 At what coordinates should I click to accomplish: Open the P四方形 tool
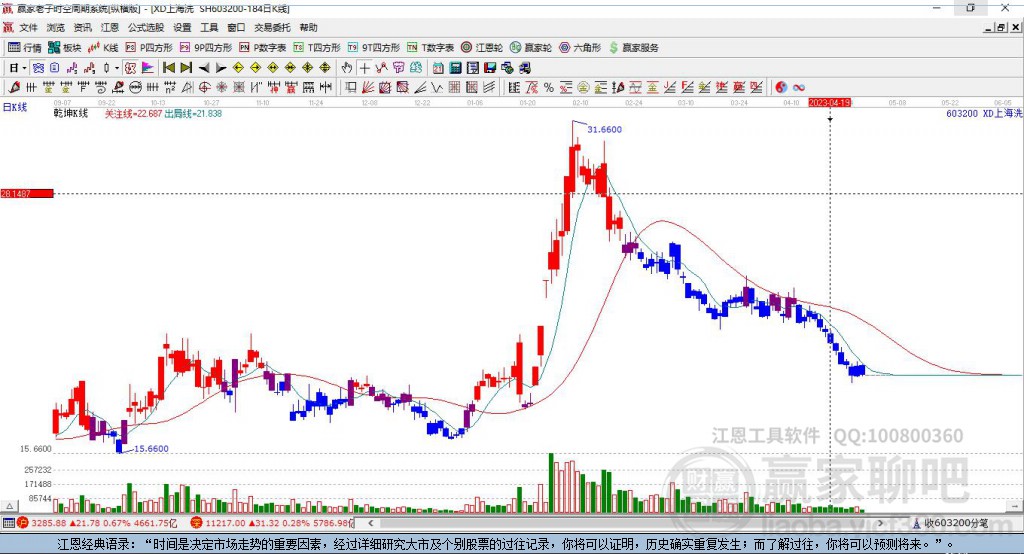coord(149,48)
